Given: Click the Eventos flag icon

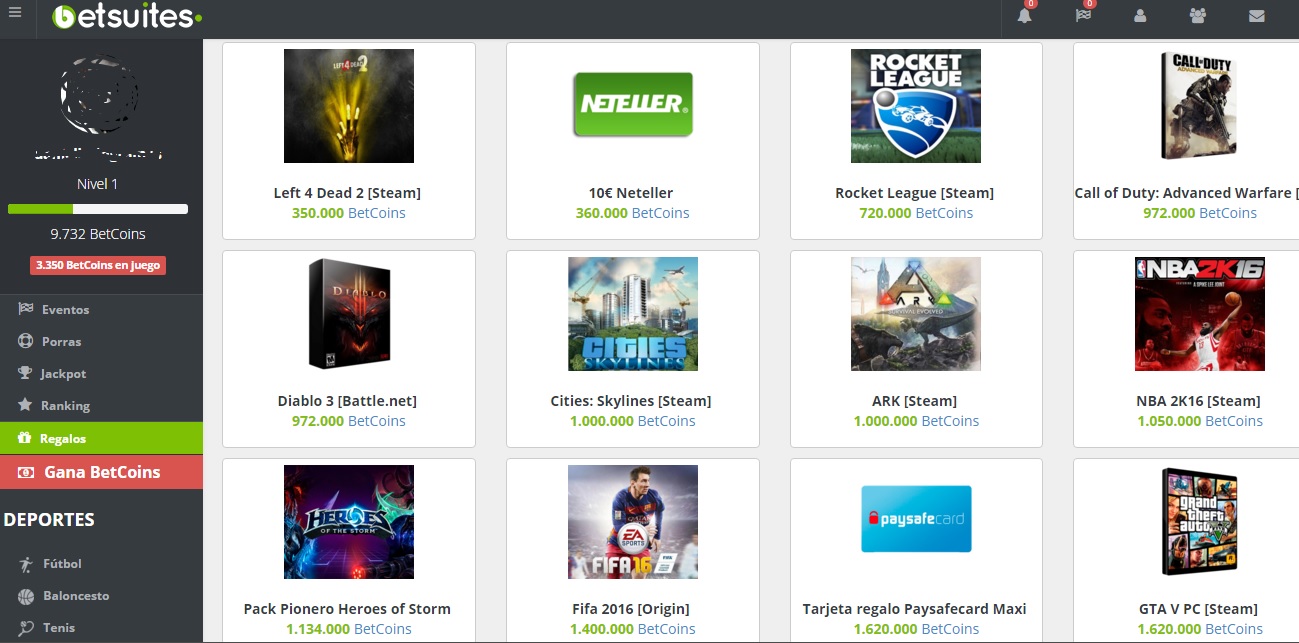Looking at the screenshot, I should [x=25, y=309].
